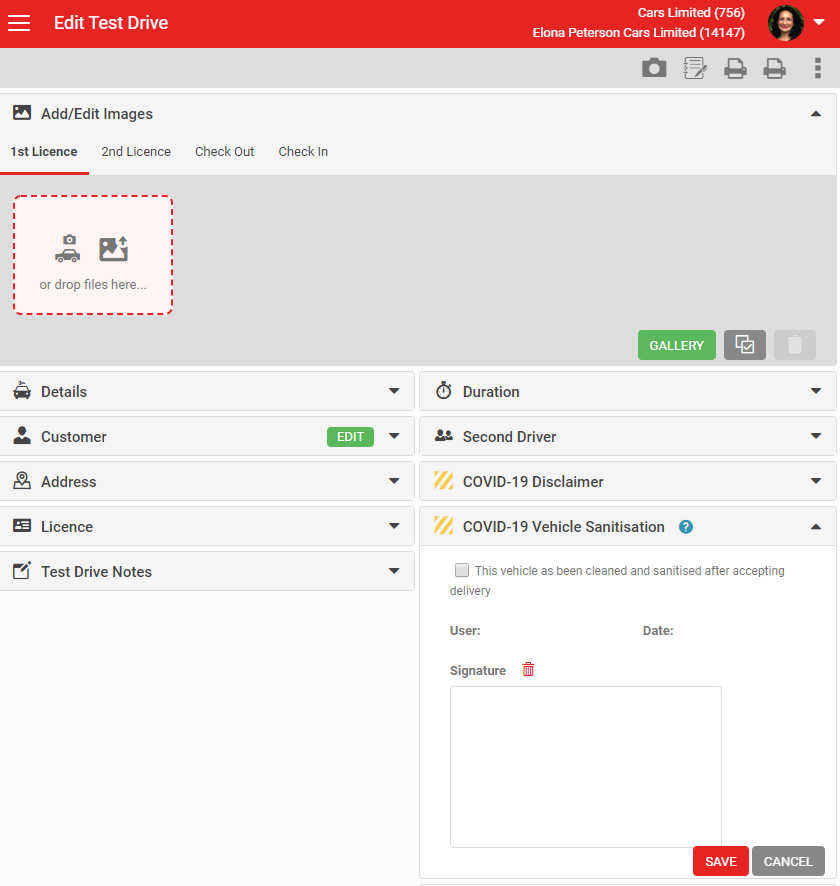Screen dimensions: 840x886
Task: Click the 'Date:' field label
Action: click(x=658, y=631)
